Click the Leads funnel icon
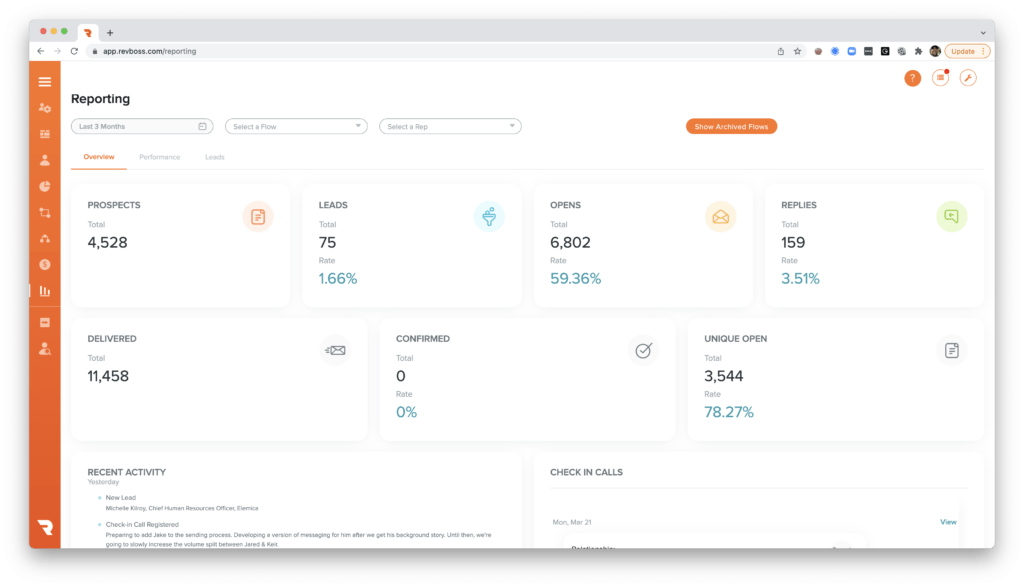 pyautogui.click(x=489, y=217)
